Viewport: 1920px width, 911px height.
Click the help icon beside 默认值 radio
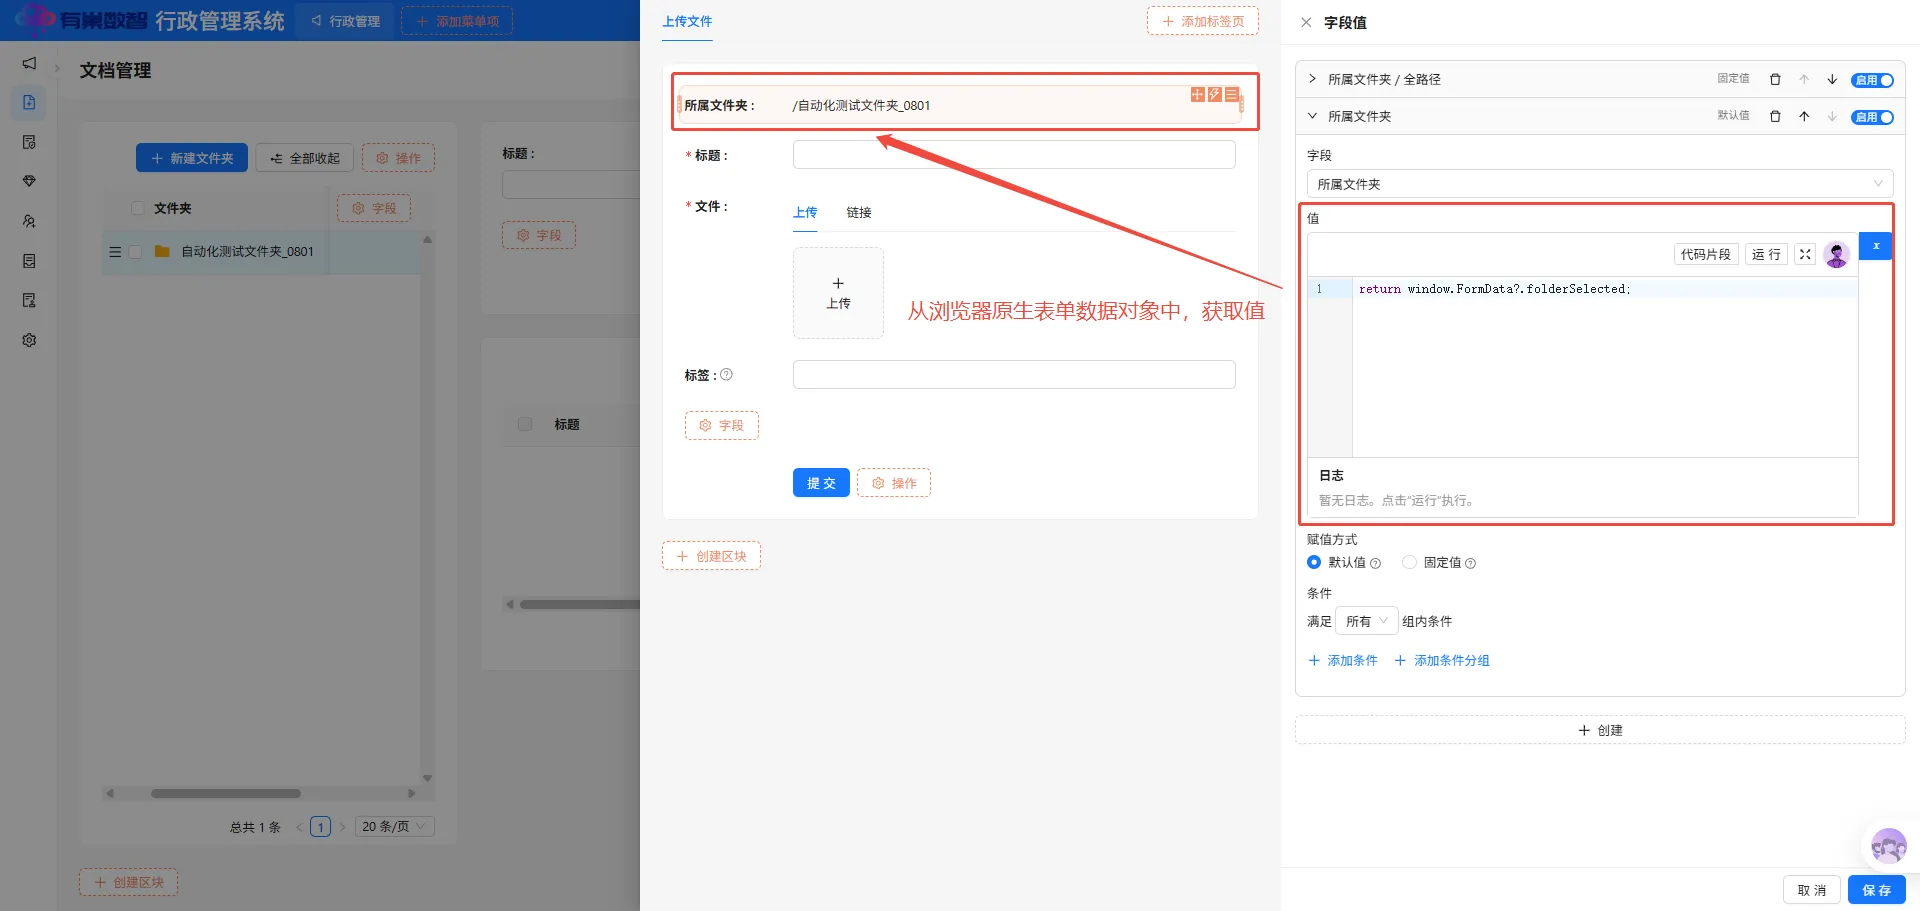coord(1375,563)
